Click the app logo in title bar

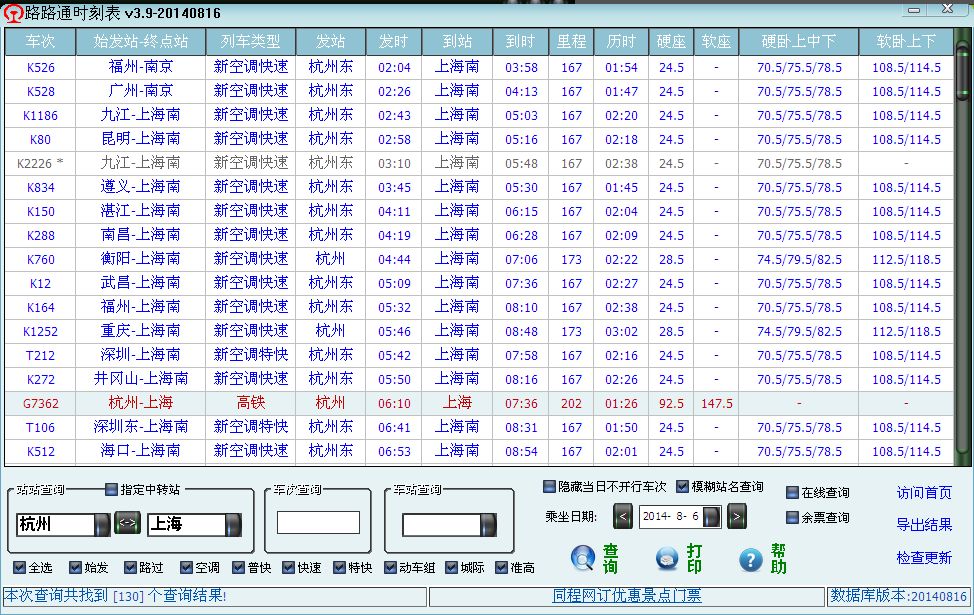pos(13,13)
